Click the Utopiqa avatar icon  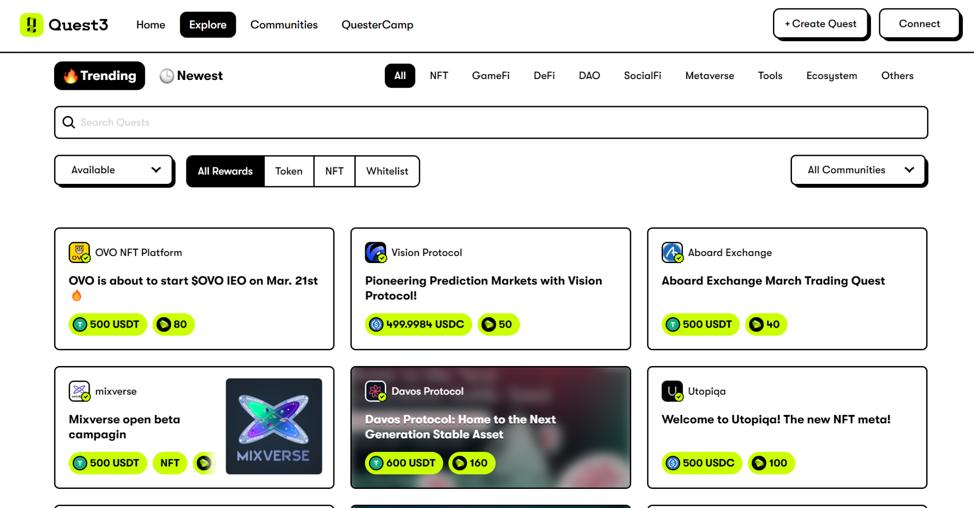(x=672, y=391)
